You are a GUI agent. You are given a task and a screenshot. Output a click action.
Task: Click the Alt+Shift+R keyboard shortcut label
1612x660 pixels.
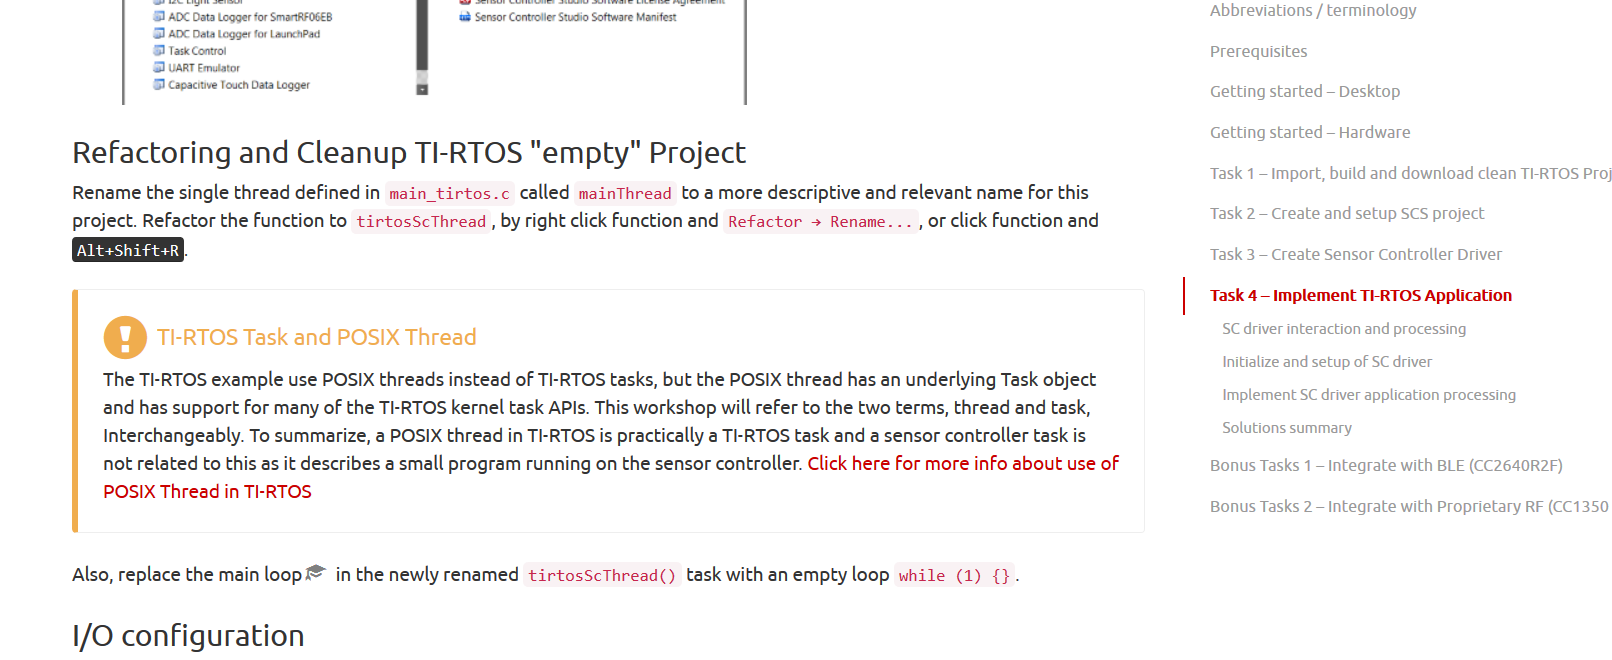(128, 250)
